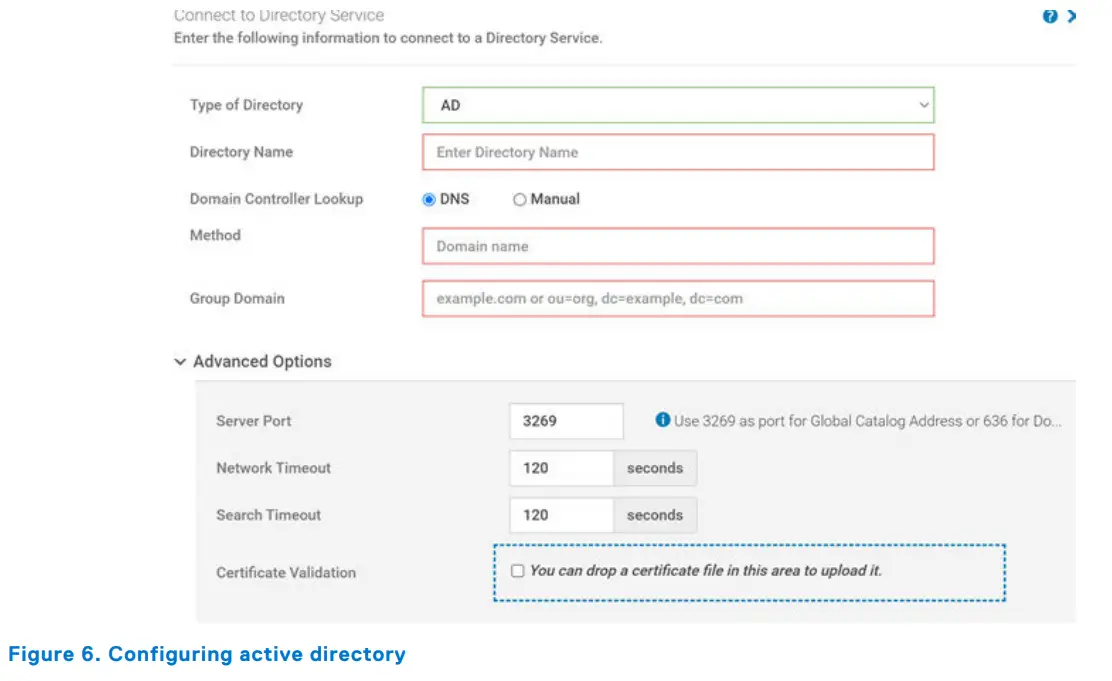Click the blue forward chevron at top right
Screen dimensions: 1112x681
1070,16
